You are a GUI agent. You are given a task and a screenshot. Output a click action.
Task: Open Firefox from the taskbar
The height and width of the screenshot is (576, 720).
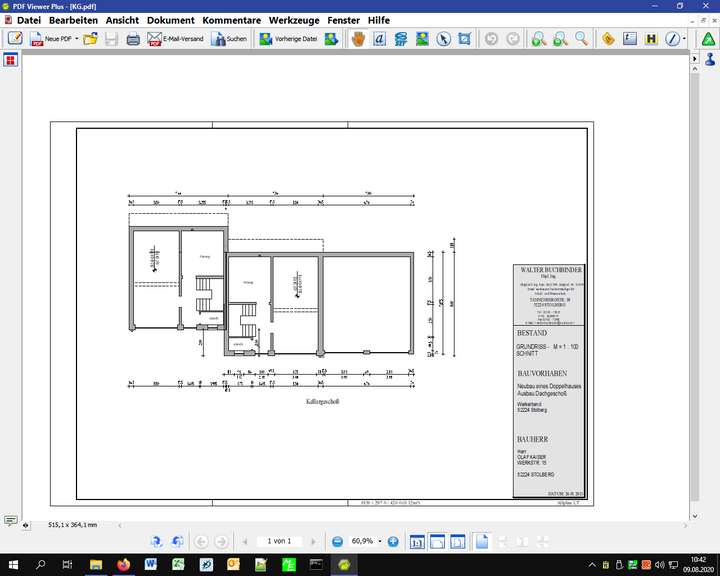124,565
